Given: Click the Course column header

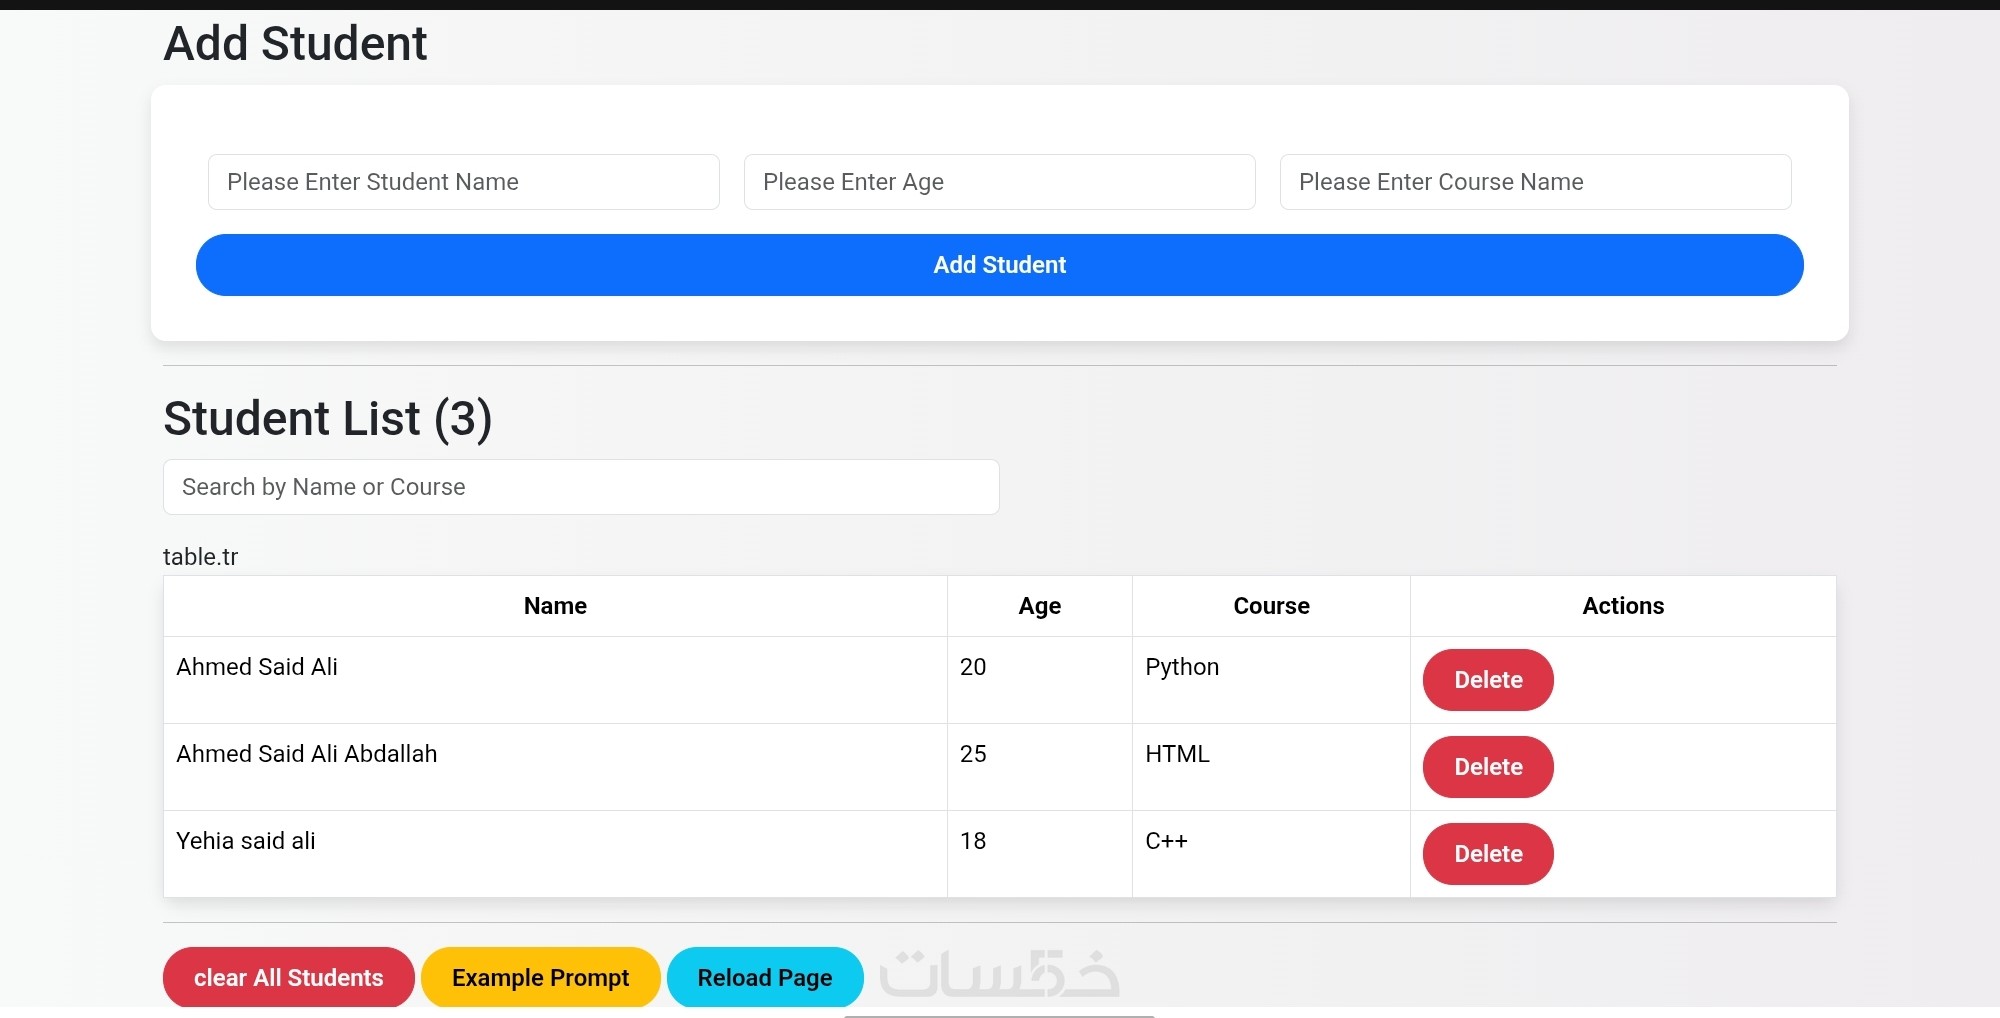Looking at the screenshot, I should (1271, 606).
